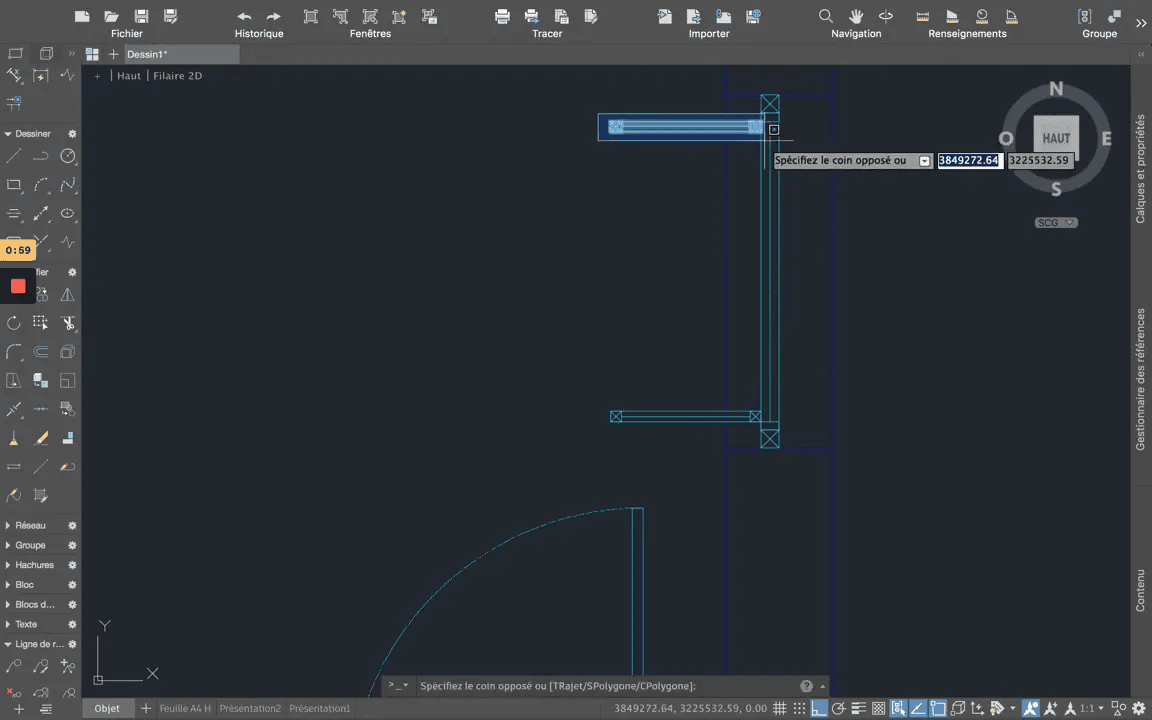Click the Filaire 2D visual style label
The height and width of the screenshot is (720, 1152).
point(177,76)
